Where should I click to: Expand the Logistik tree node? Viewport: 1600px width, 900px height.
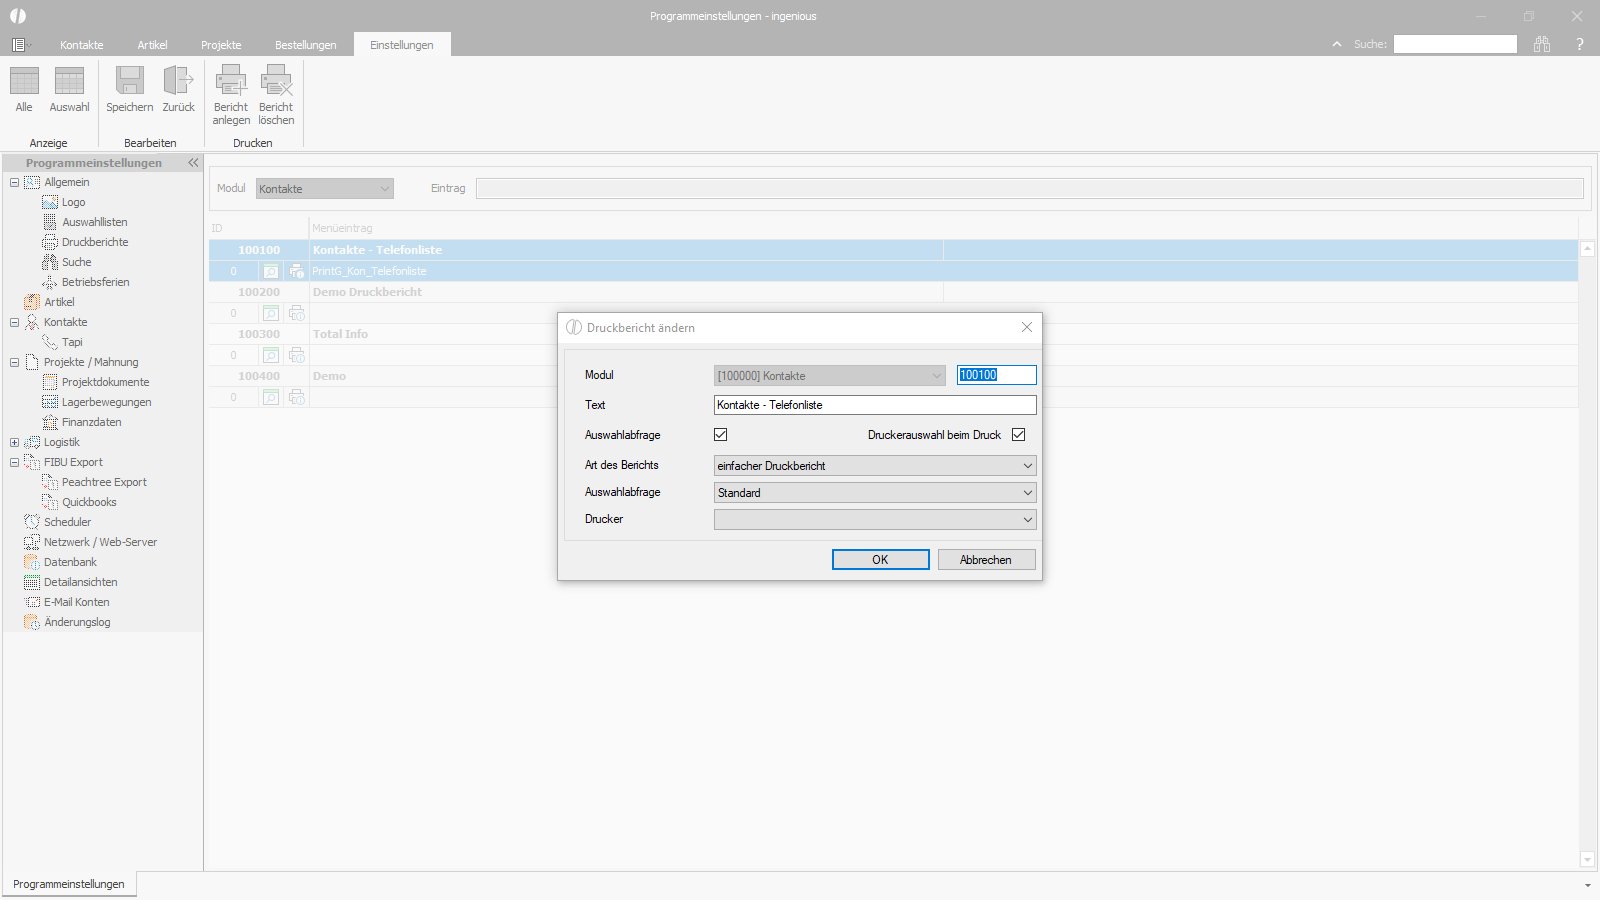(x=14, y=442)
